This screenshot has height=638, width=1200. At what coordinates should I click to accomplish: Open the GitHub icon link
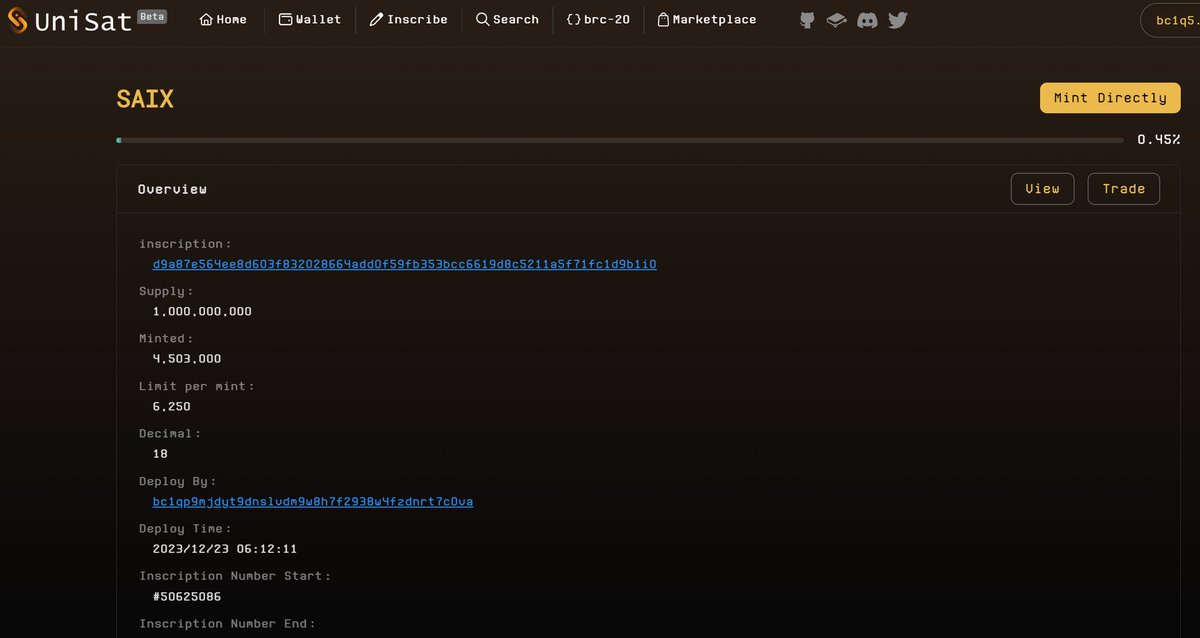[x=808, y=20]
